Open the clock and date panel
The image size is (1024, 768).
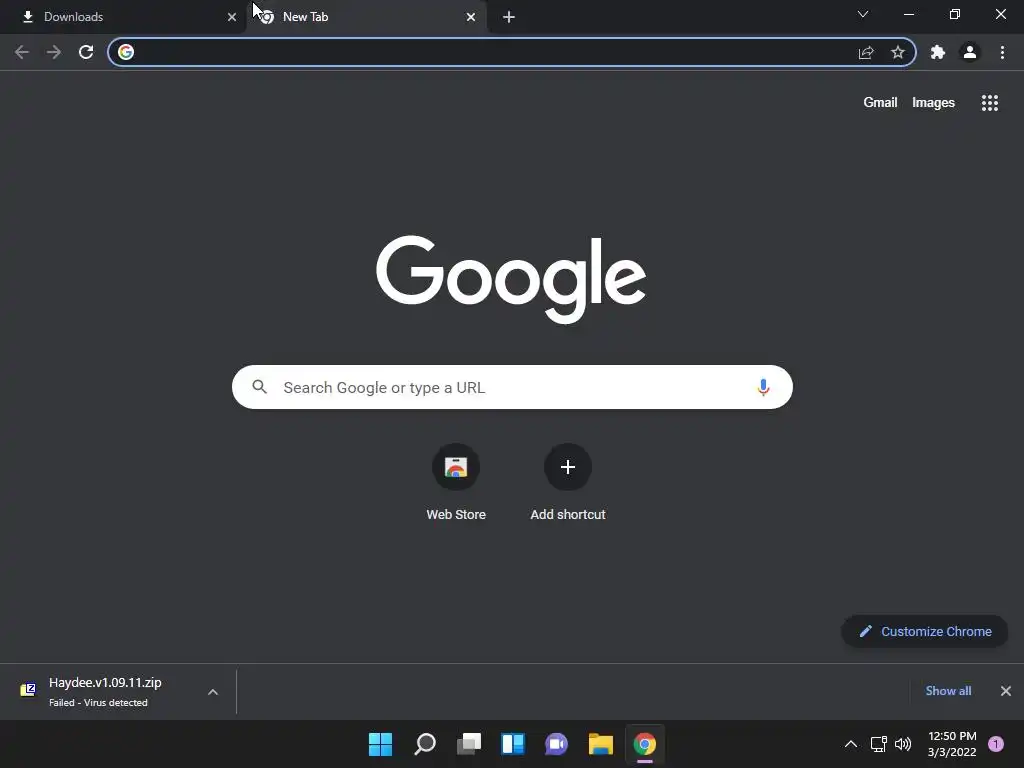952,744
